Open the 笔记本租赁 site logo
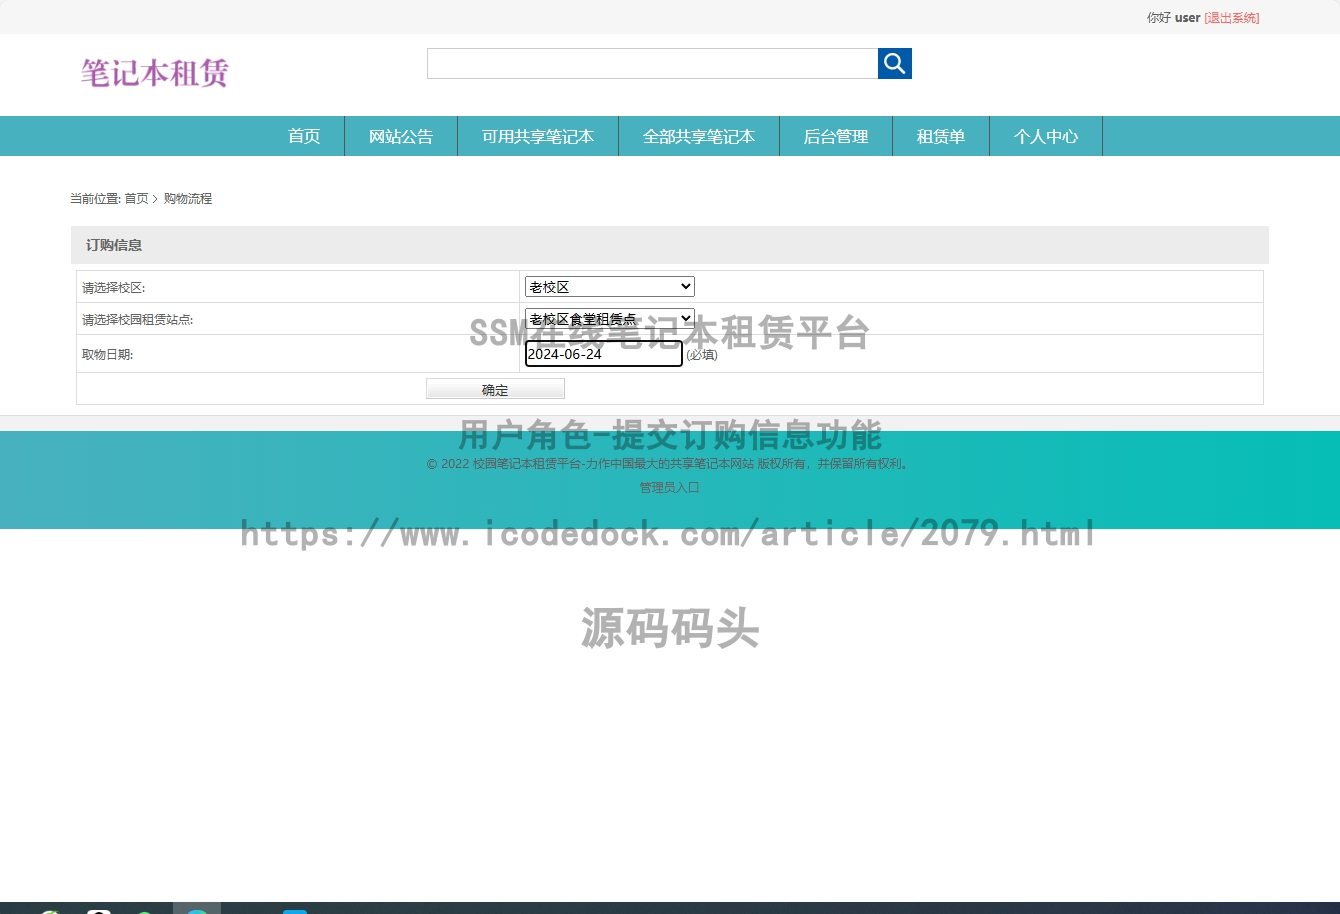This screenshot has width=1340, height=914. click(155, 73)
